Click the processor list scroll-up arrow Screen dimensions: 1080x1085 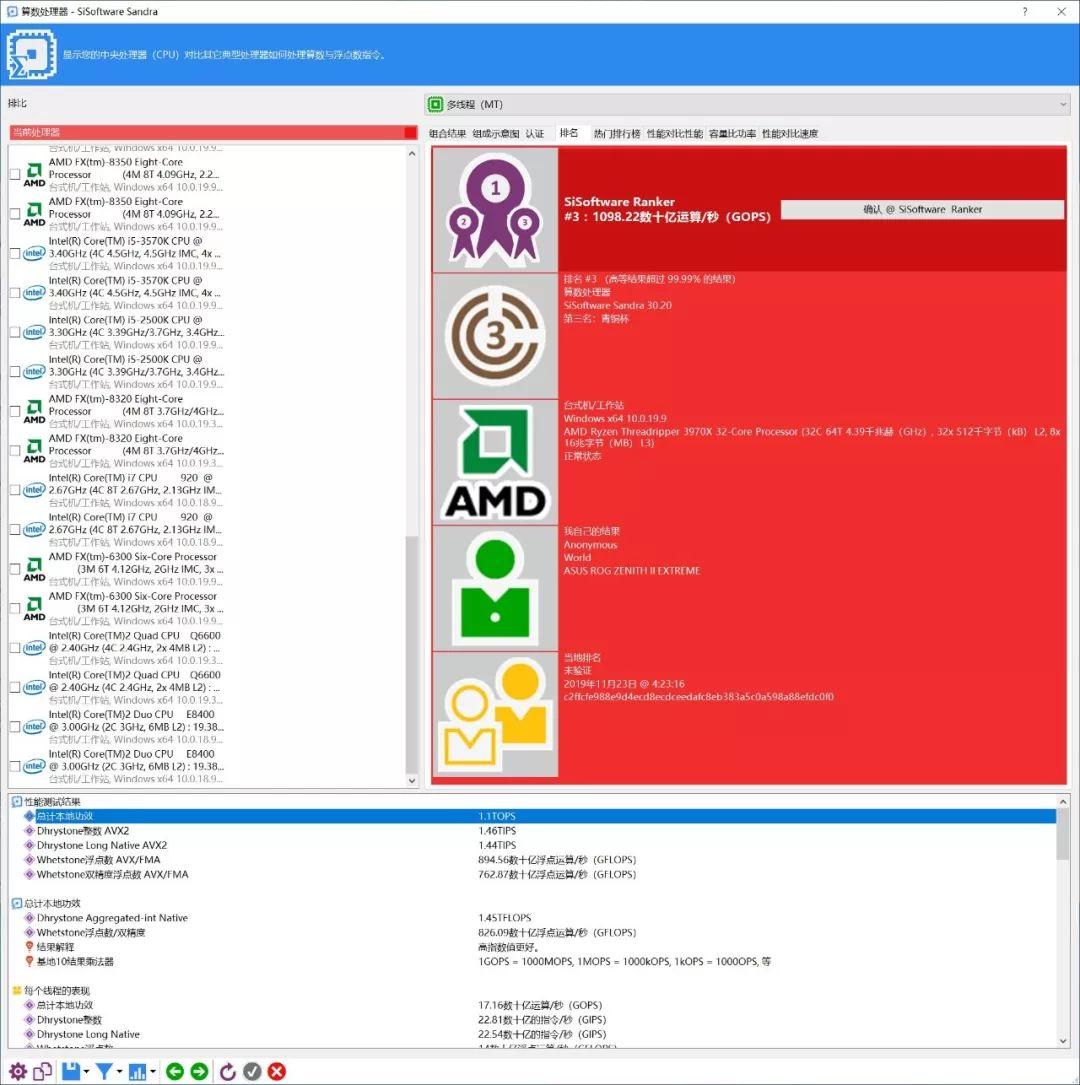pyautogui.click(x=412, y=153)
